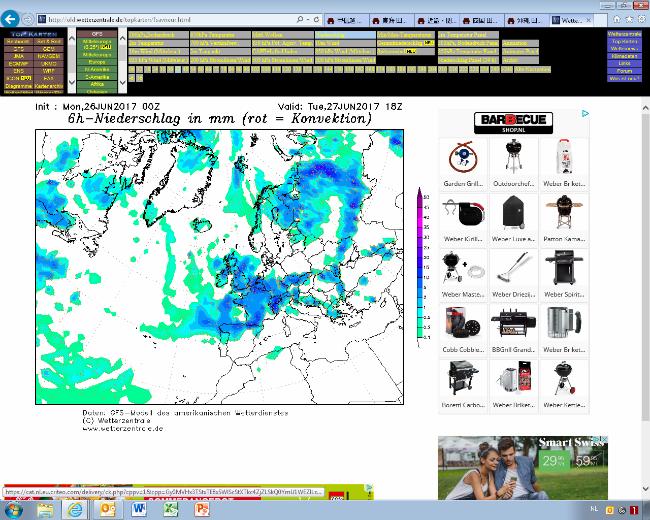Switch to the fifth browser tab

coord(526,20)
